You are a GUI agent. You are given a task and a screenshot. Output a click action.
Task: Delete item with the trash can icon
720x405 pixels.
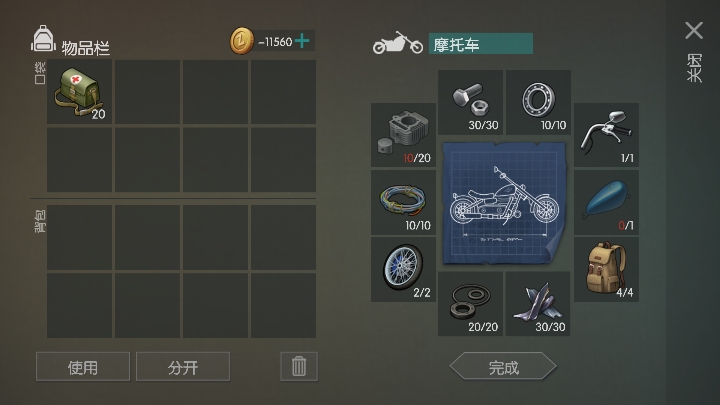[299, 366]
